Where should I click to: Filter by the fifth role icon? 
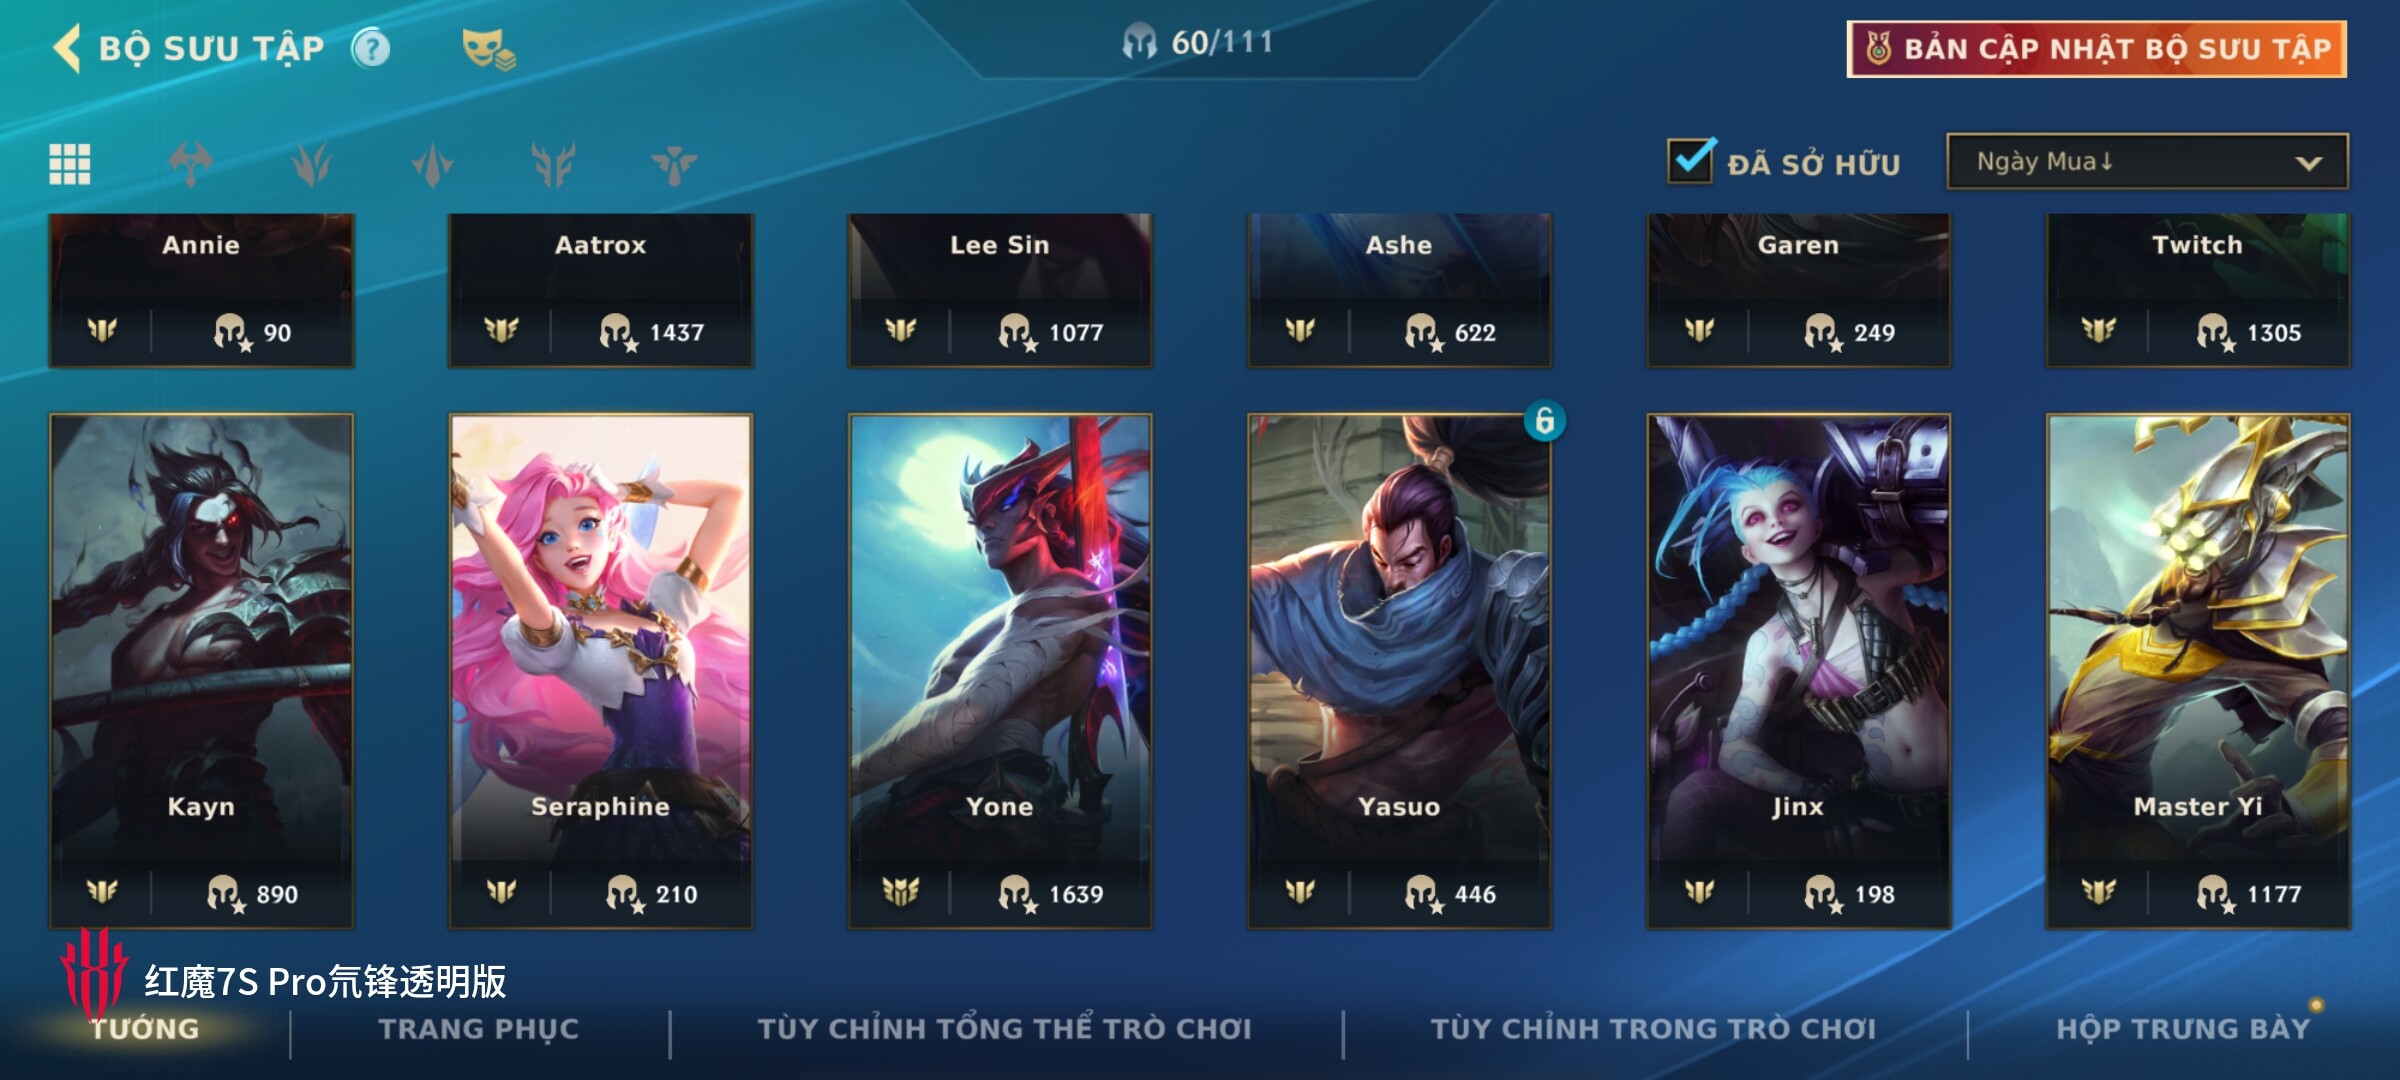675,164
